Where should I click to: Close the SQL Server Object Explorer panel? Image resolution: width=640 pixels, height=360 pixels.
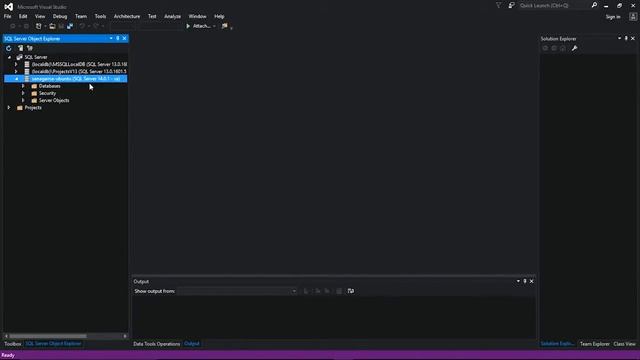124,38
